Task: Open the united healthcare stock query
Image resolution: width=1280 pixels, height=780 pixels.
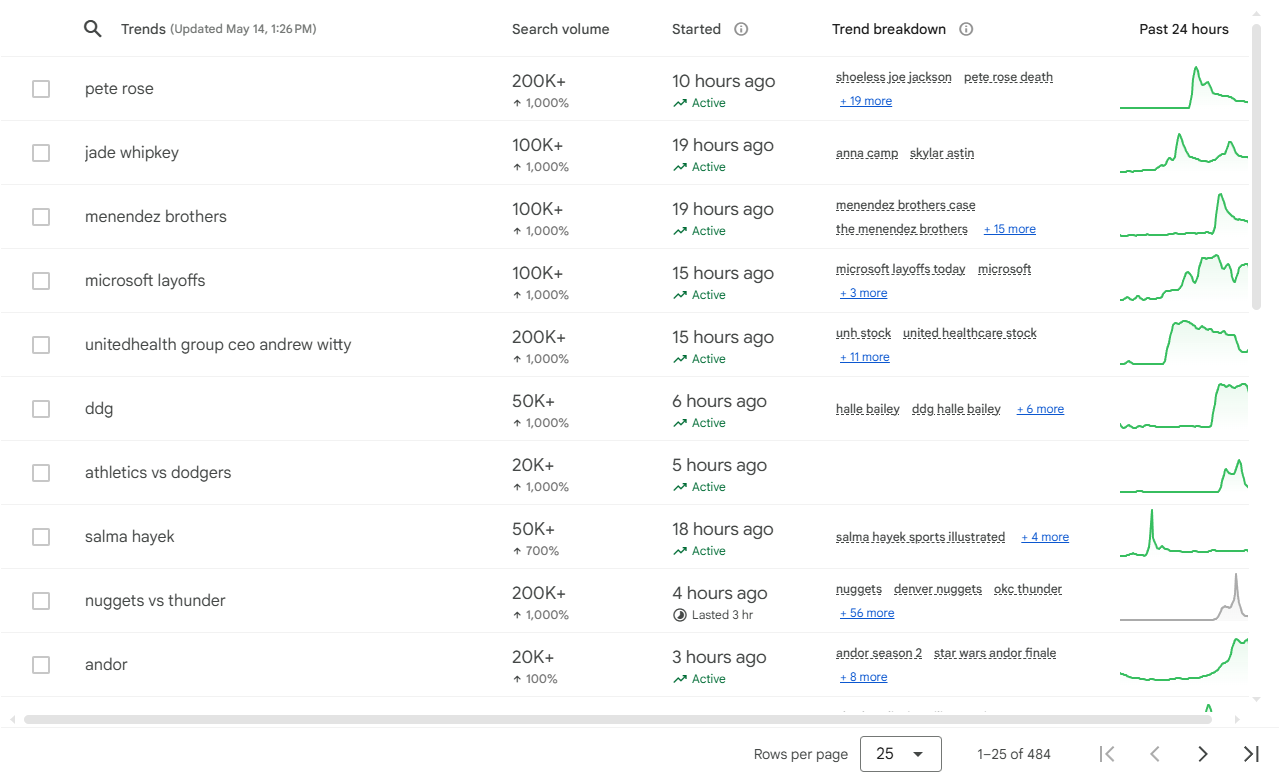Action: click(x=970, y=333)
